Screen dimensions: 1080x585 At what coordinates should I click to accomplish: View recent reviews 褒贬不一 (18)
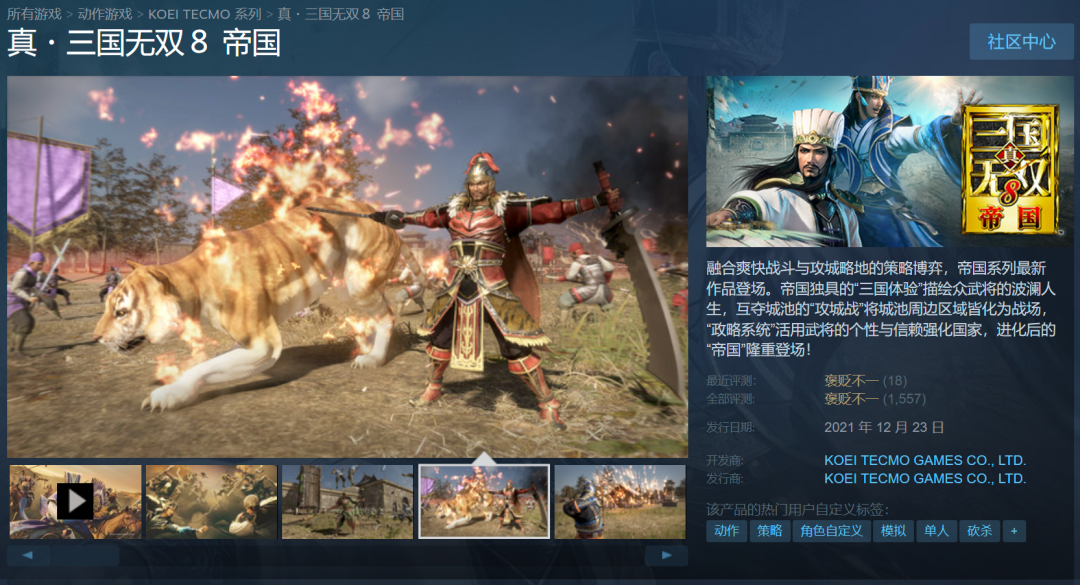click(x=866, y=380)
